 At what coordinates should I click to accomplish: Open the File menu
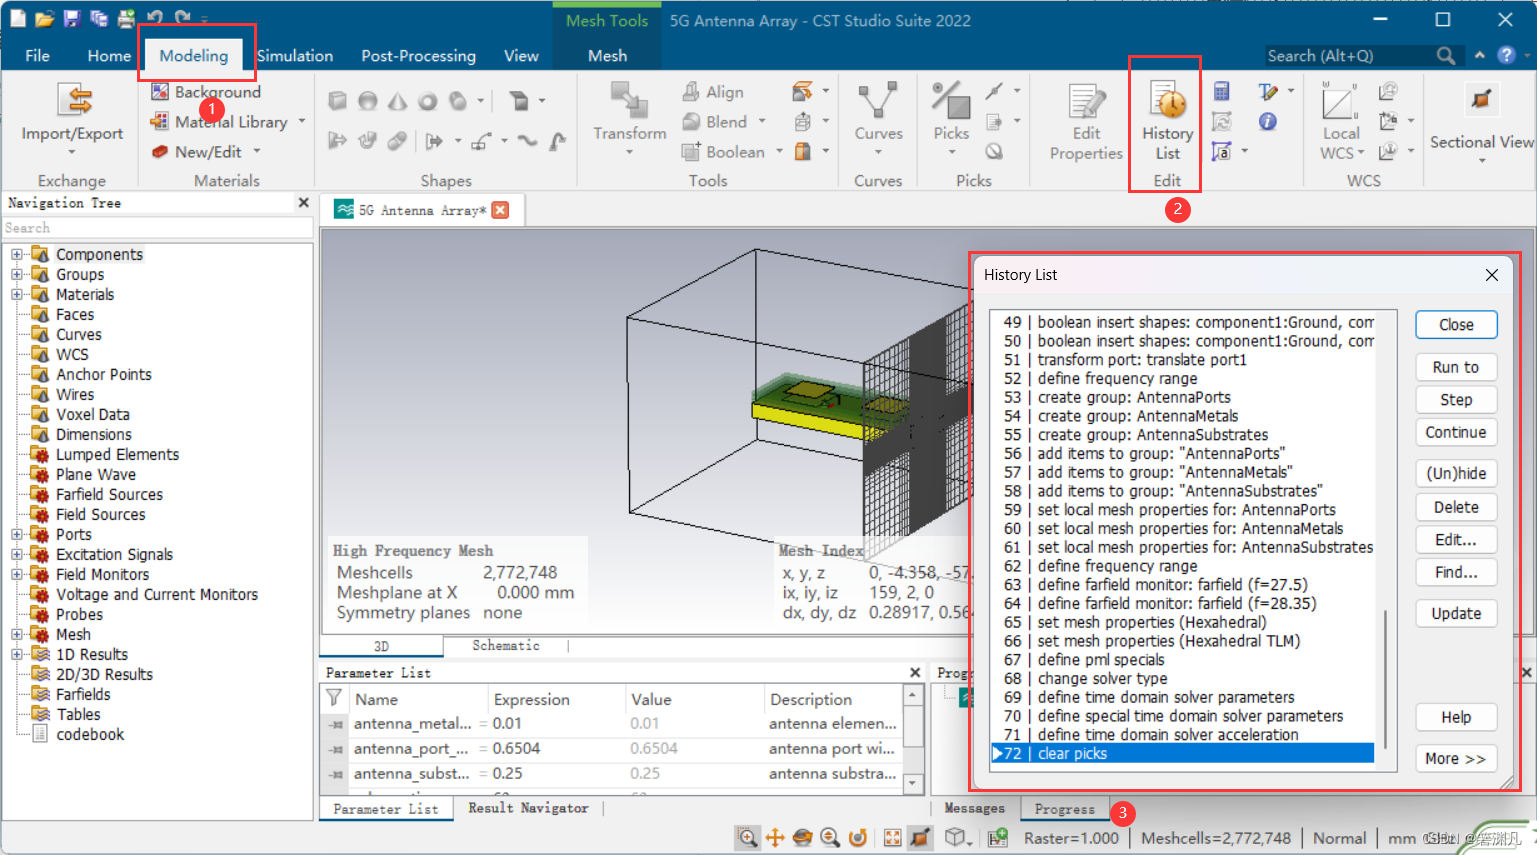37,56
